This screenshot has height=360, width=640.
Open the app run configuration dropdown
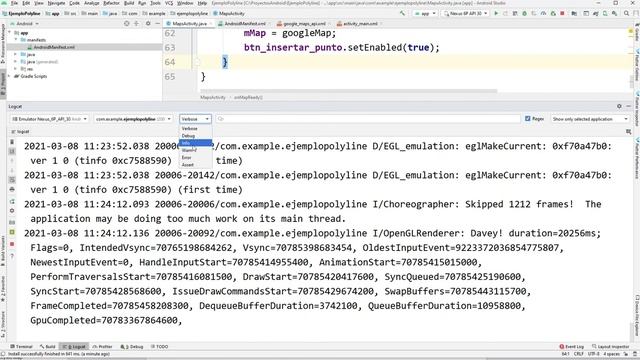coord(425,13)
